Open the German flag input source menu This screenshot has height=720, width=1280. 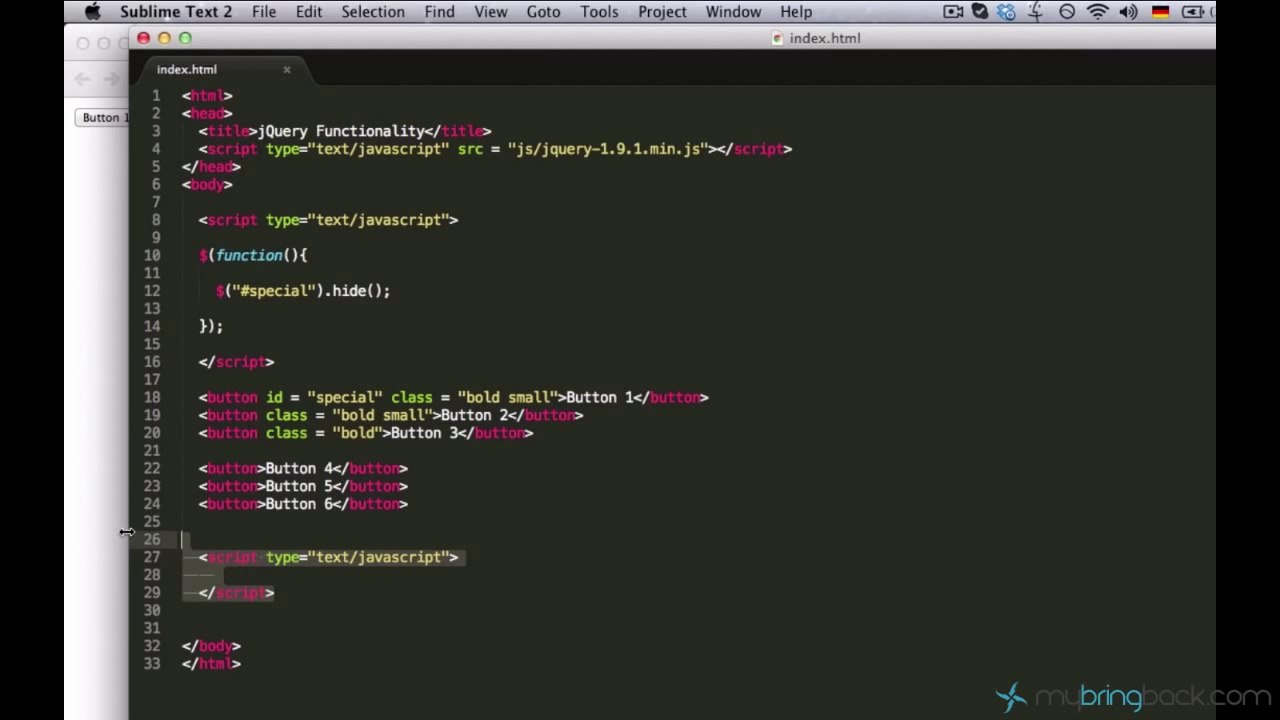1160,12
